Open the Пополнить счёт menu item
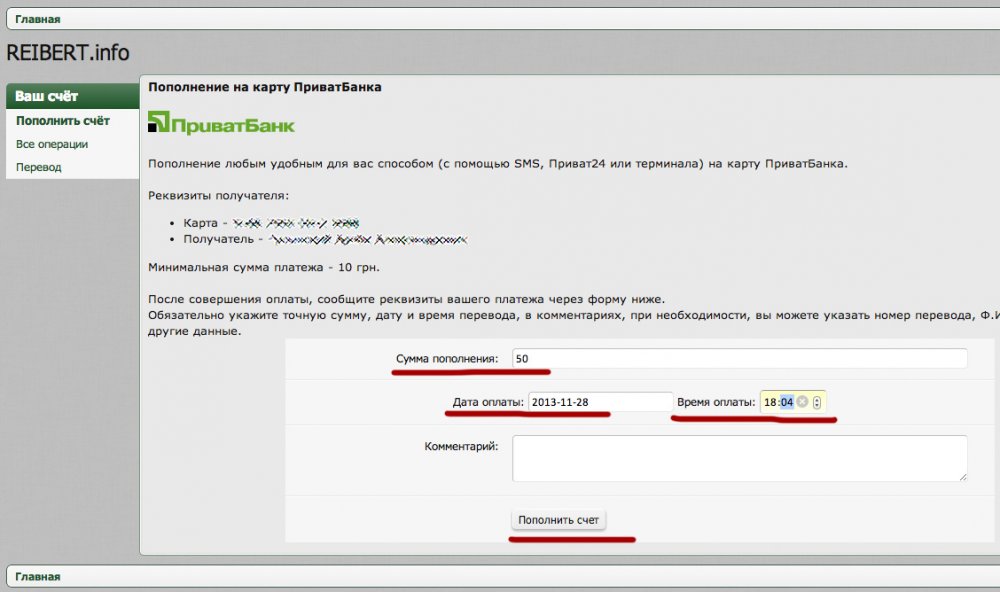1000x592 pixels. 62,121
